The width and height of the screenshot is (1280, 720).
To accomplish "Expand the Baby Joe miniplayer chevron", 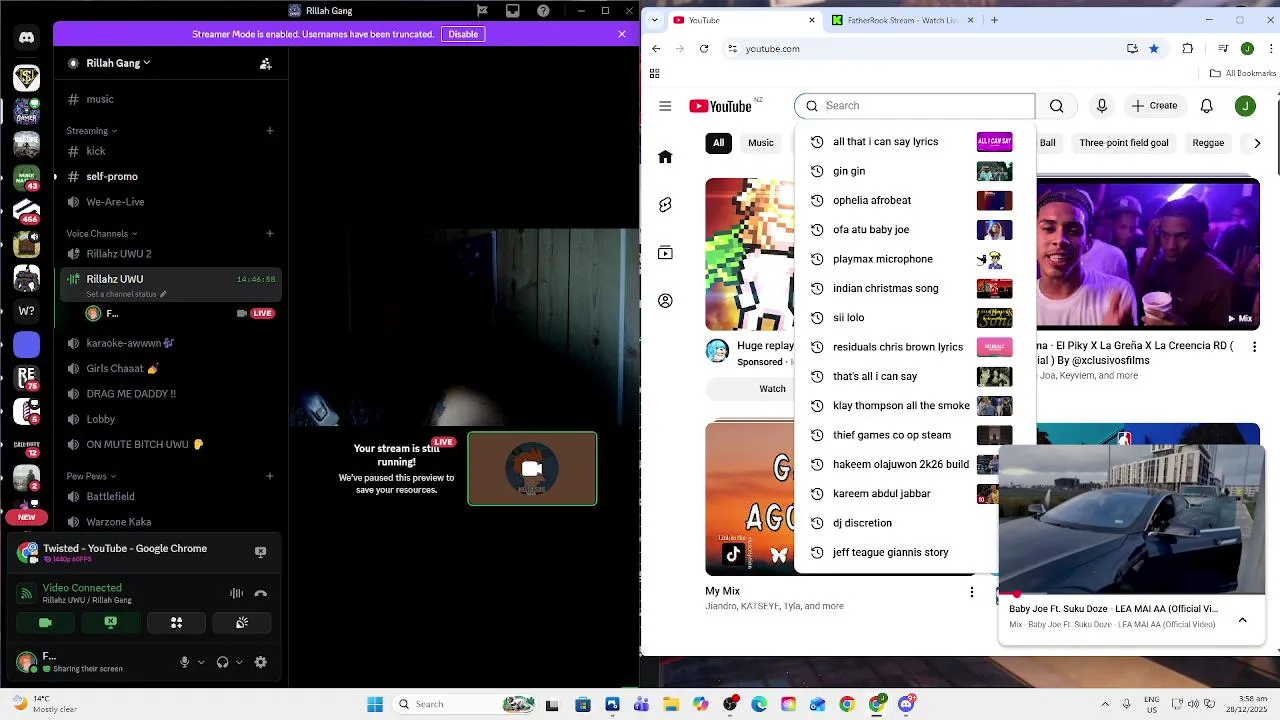I will coord(1243,620).
